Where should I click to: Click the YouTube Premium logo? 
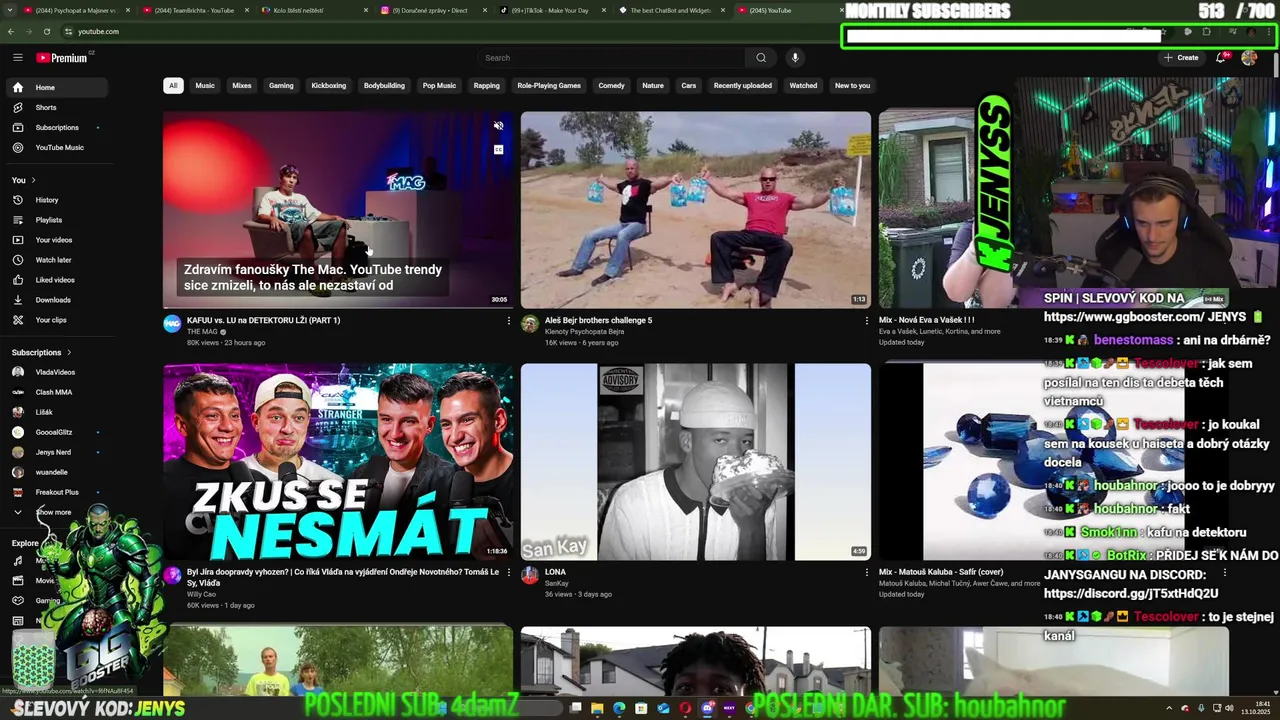62,58
